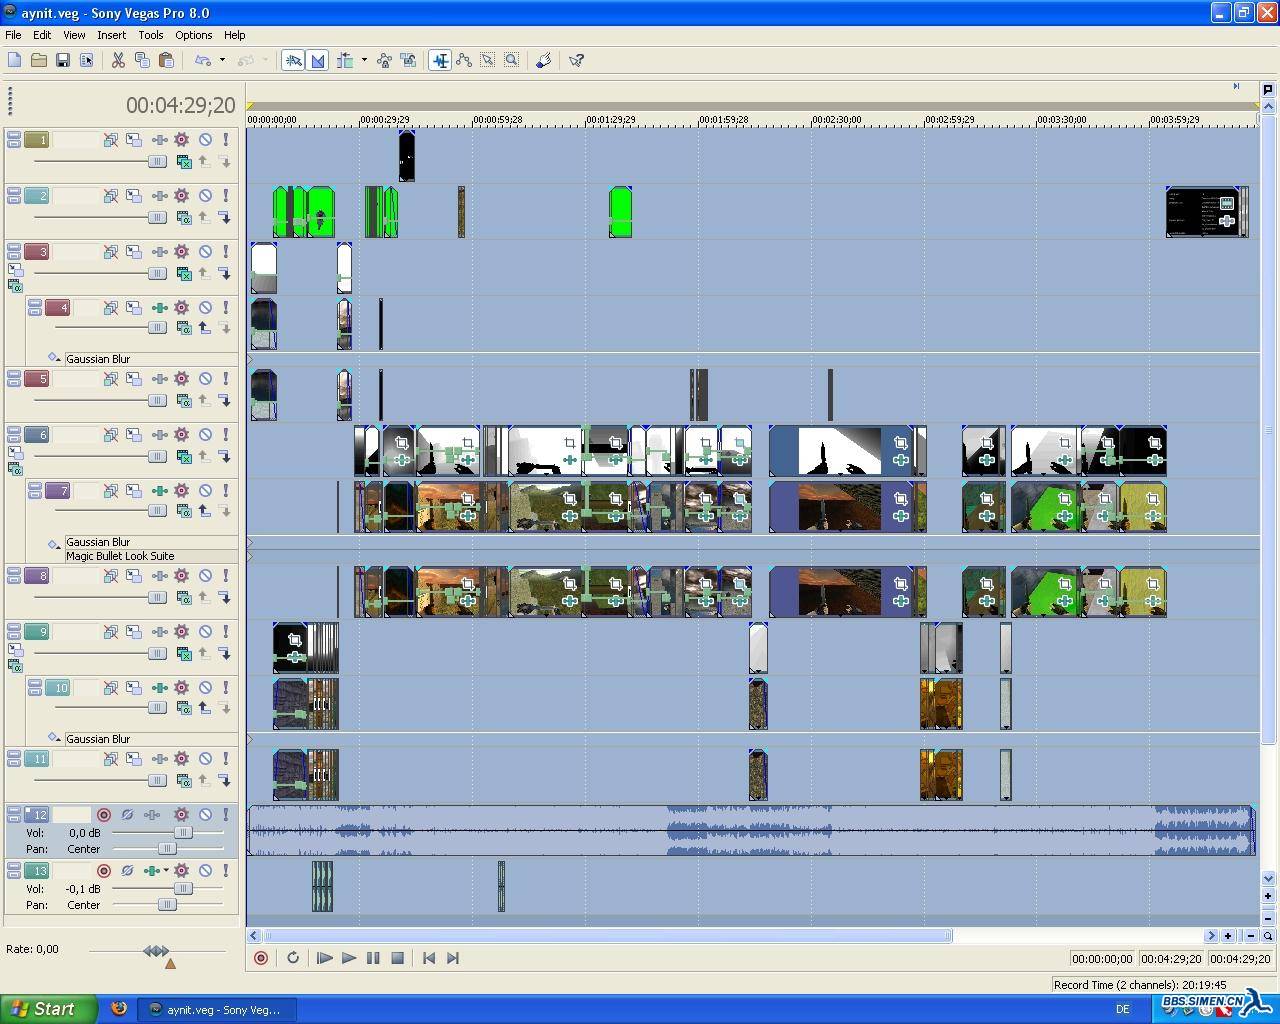Open the File menu
The height and width of the screenshot is (1024, 1280).
(x=13, y=35)
